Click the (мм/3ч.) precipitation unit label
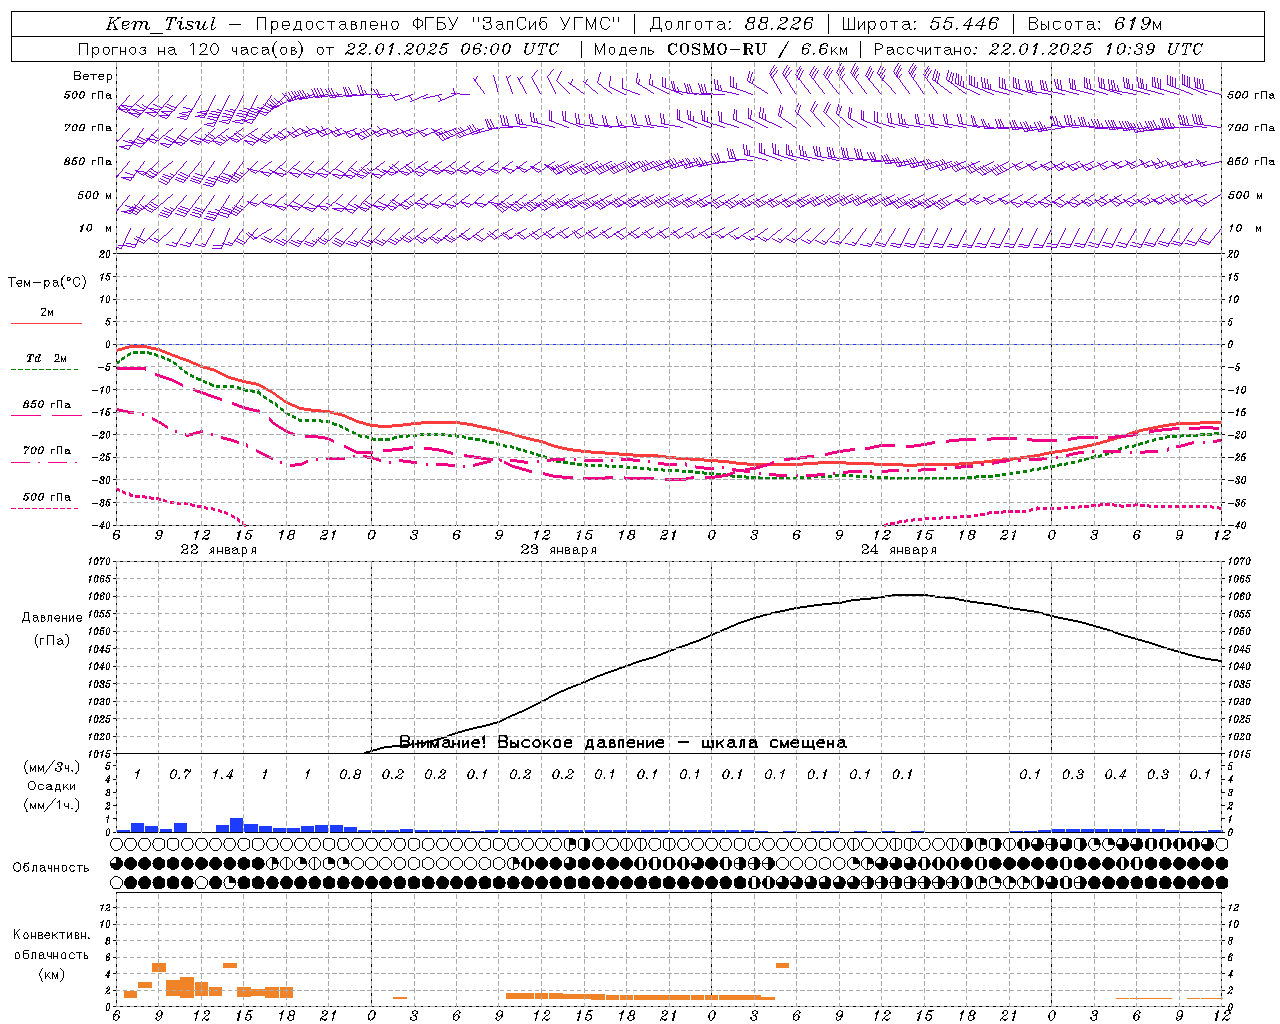The image size is (1280, 1024). (51, 767)
